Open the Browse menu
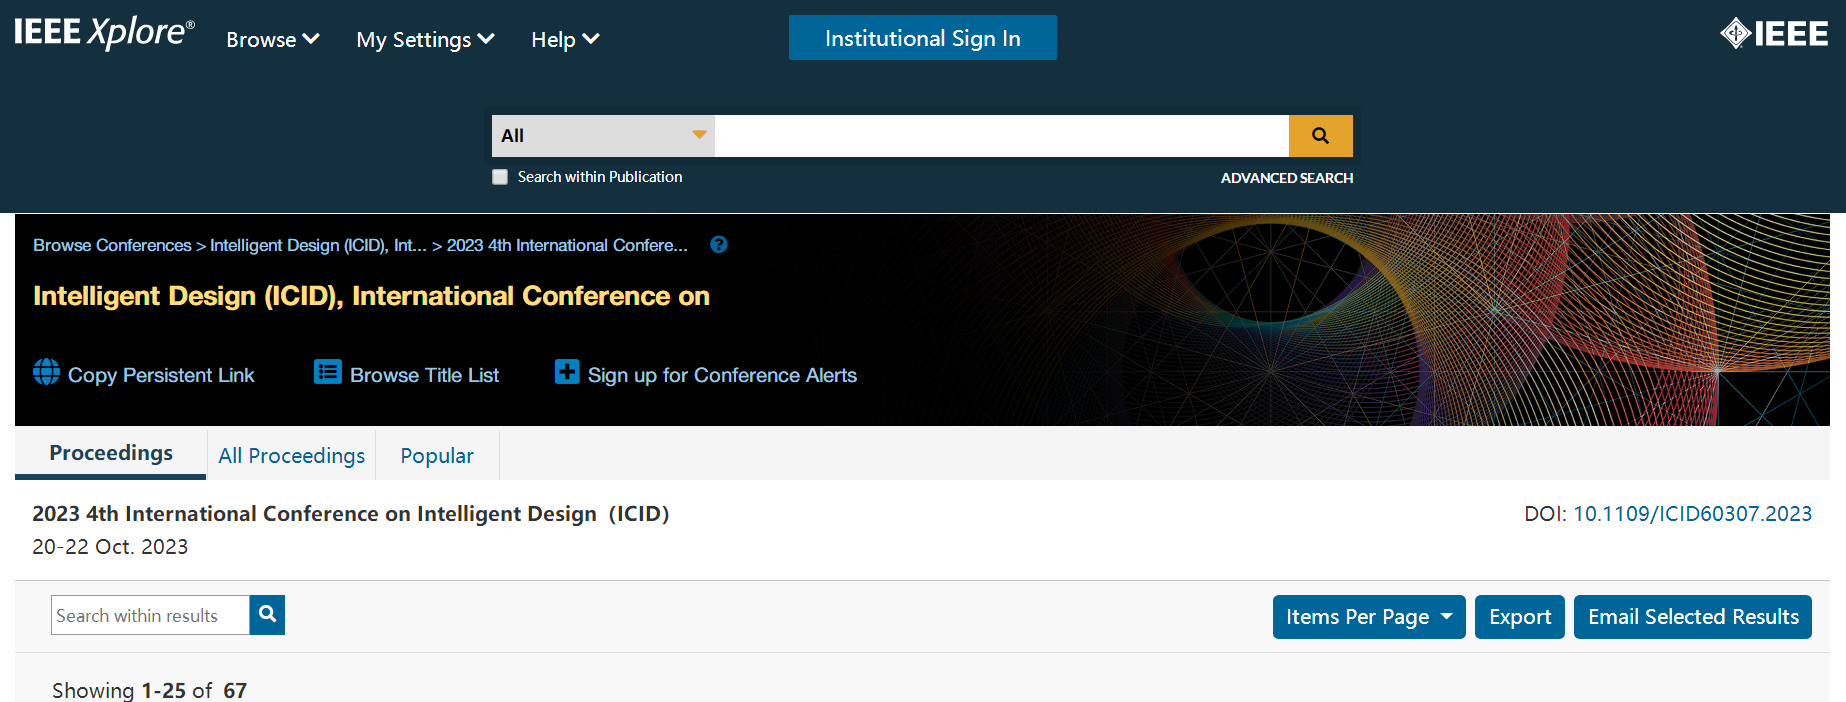 point(273,39)
